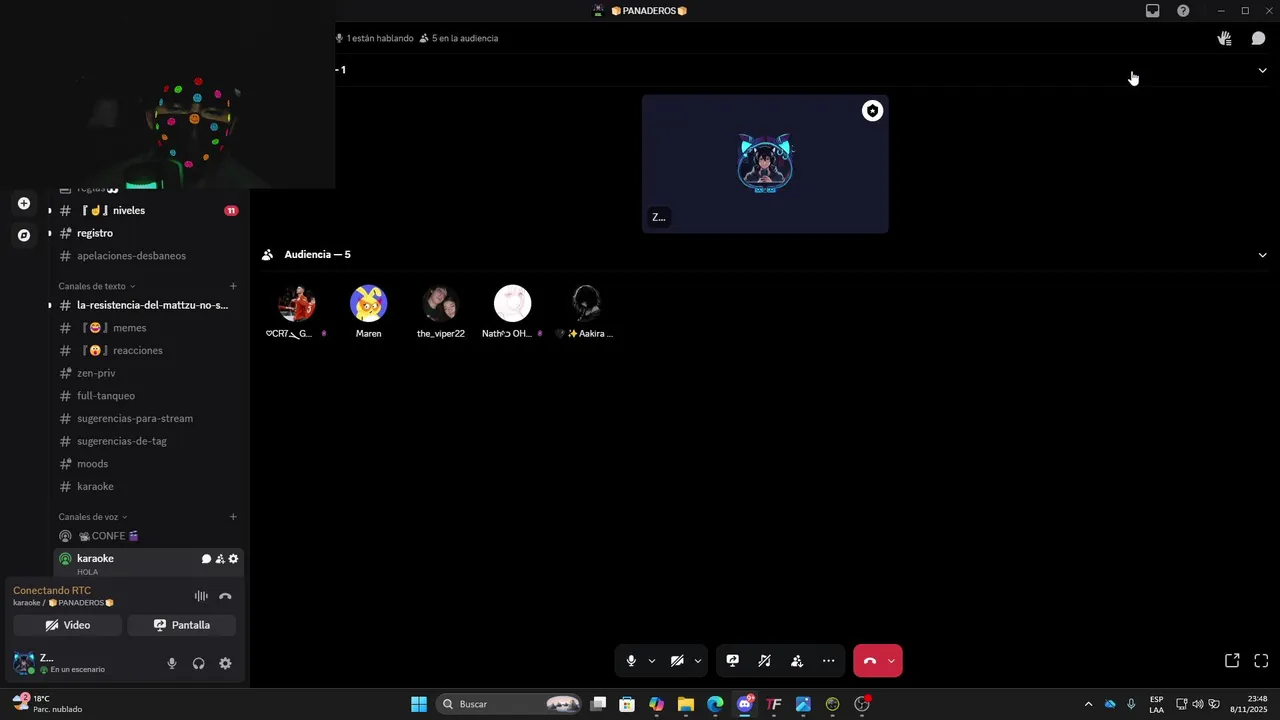Show the stage chat bubble icon
1280x720 pixels.
(x=1258, y=38)
